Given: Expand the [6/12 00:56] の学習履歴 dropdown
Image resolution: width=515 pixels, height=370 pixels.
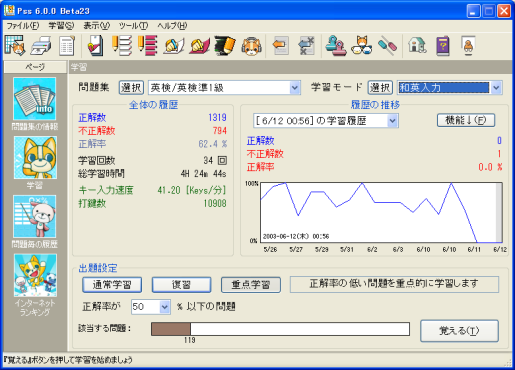Looking at the screenshot, I should [x=393, y=121].
